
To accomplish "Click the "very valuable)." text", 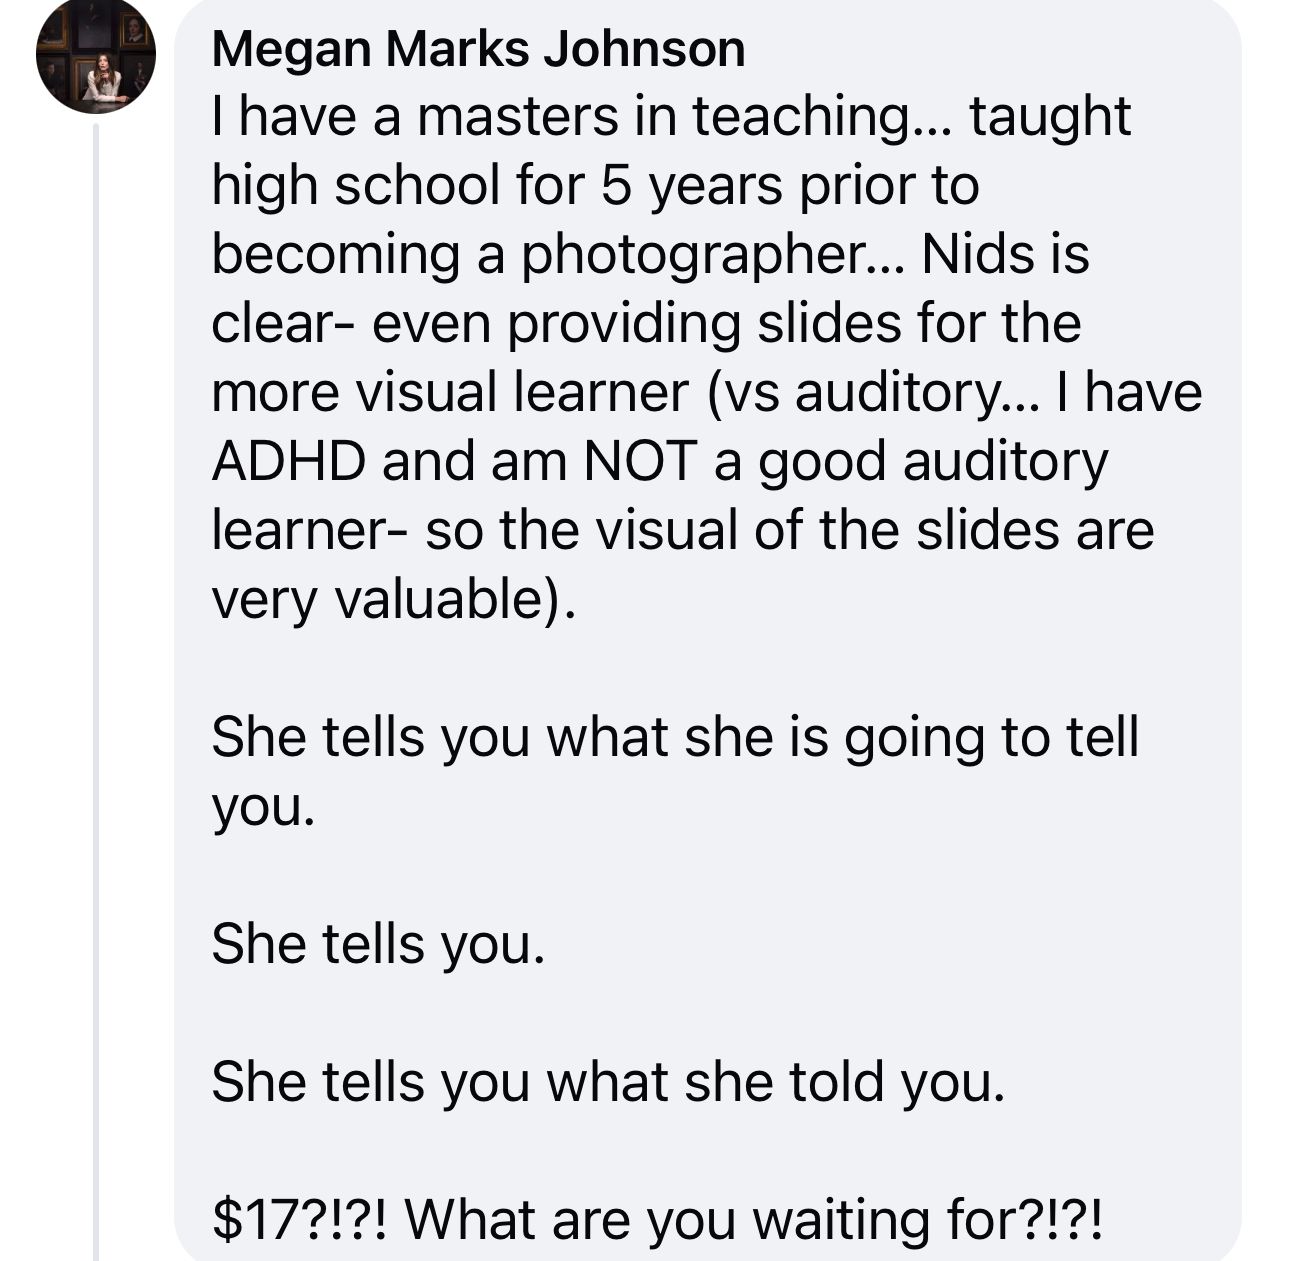I will click(x=394, y=598).
